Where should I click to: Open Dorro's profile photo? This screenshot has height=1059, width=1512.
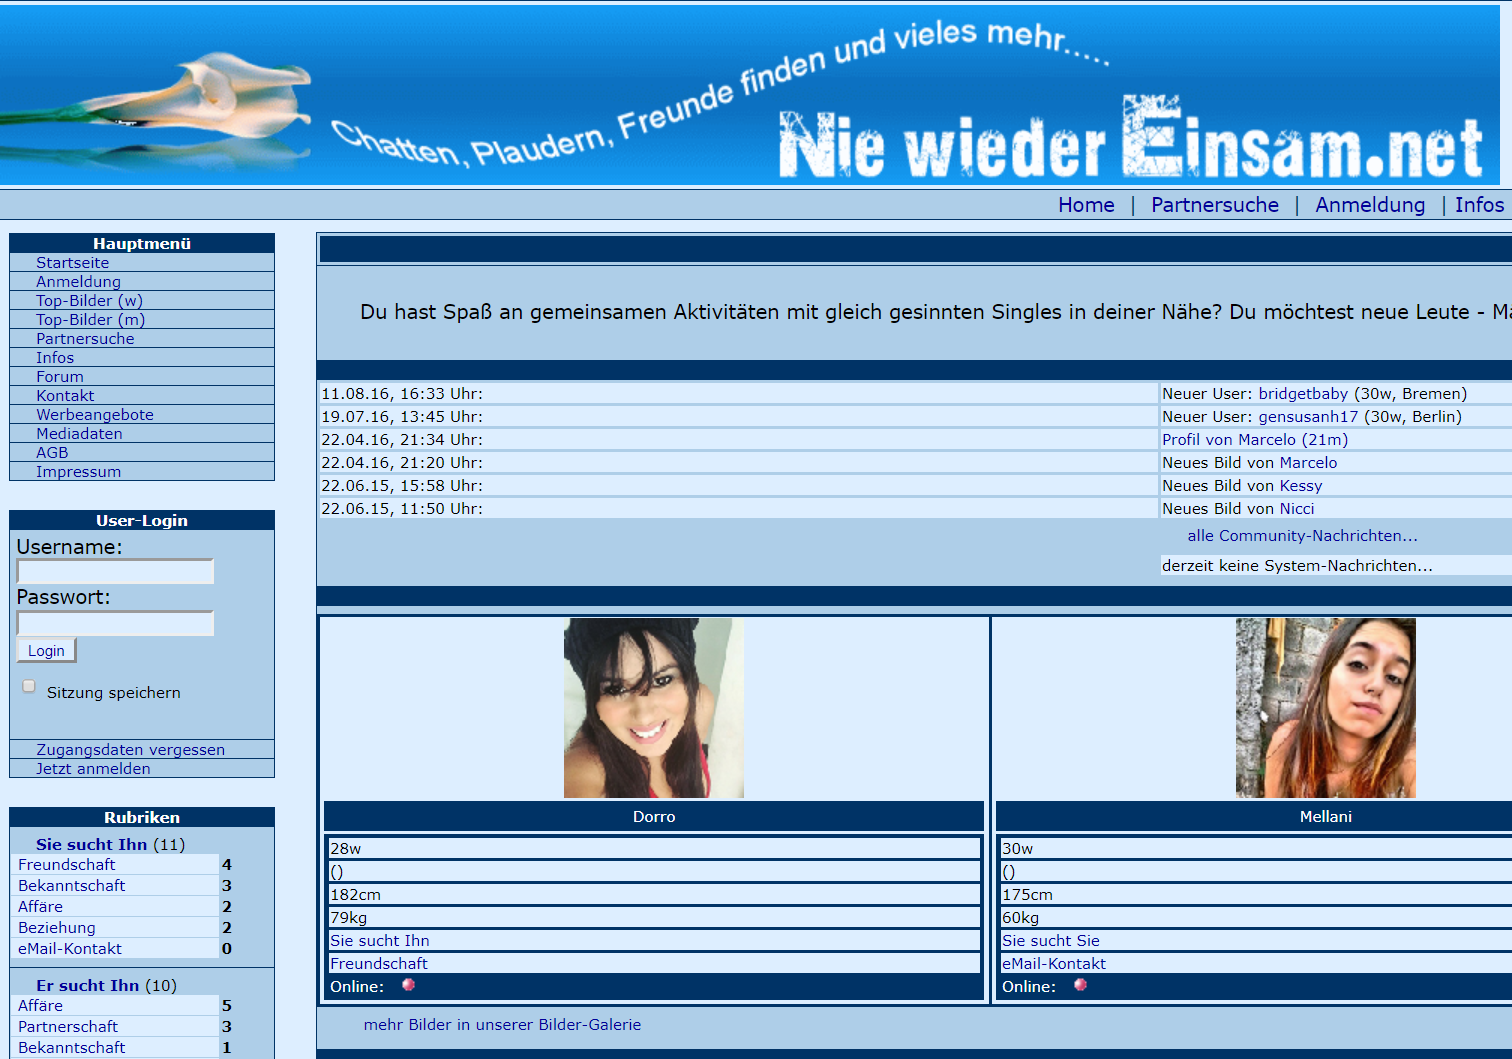[653, 708]
